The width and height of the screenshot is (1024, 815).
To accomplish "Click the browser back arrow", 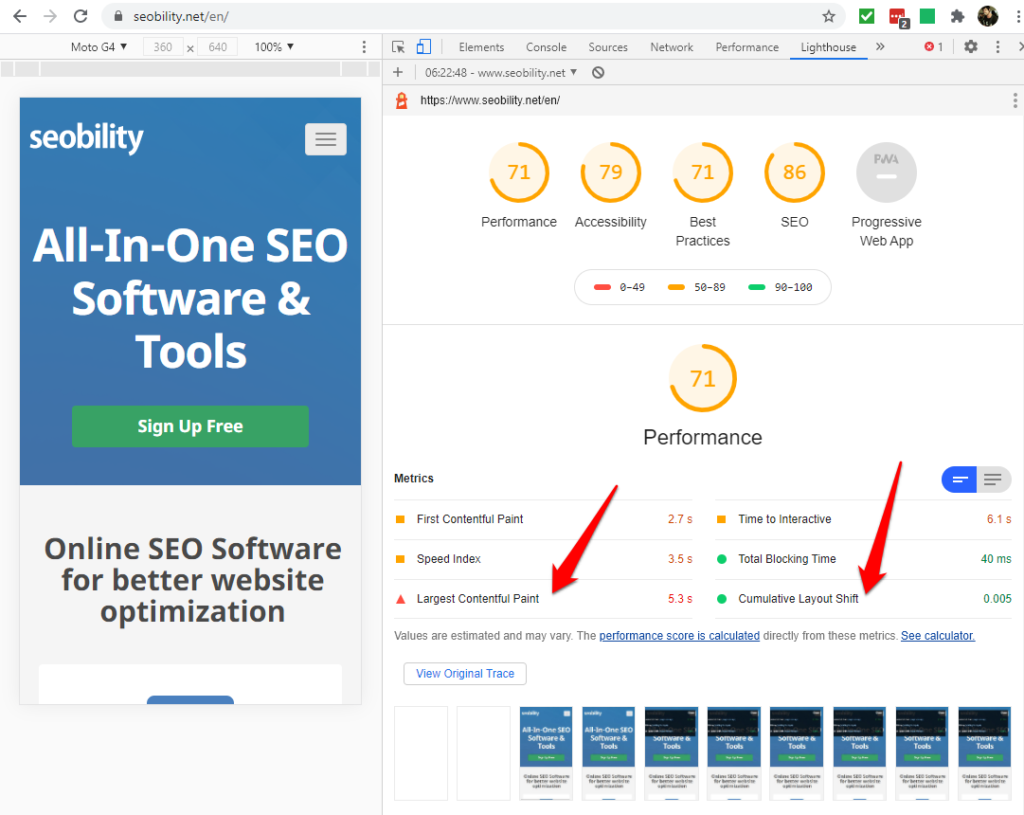I will click(20, 16).
